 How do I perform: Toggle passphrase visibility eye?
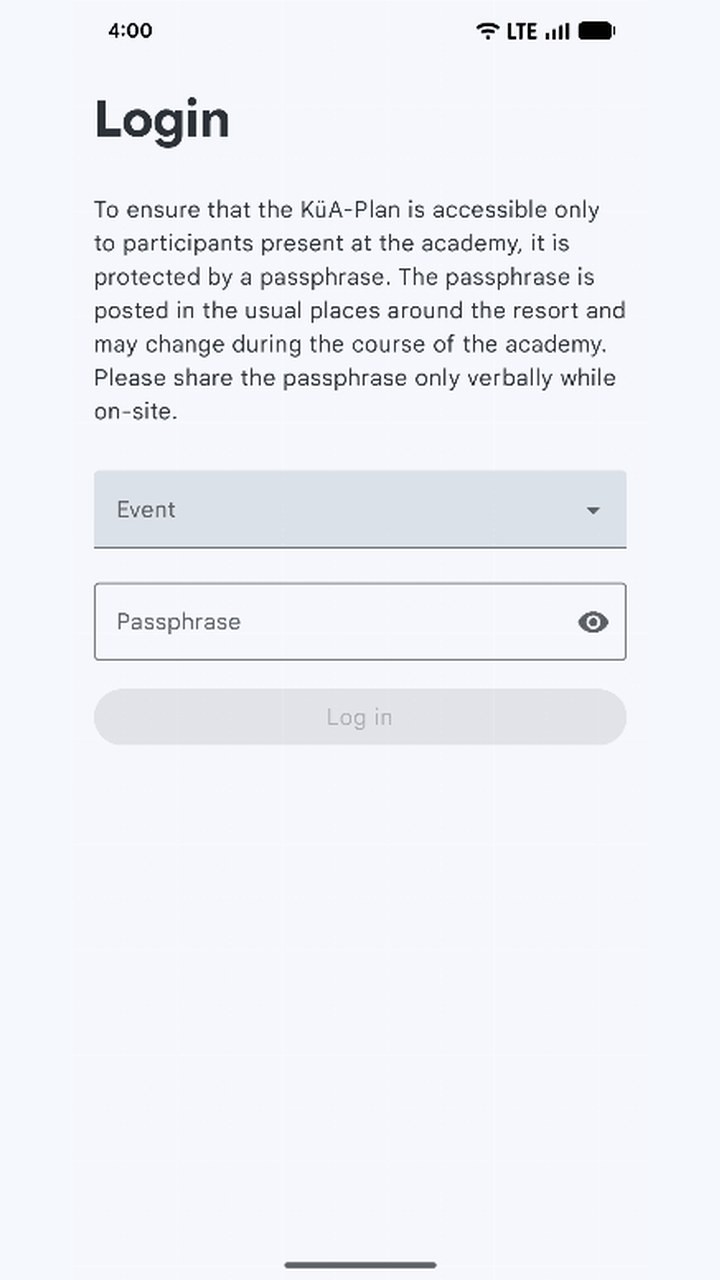tap(593, 622)
